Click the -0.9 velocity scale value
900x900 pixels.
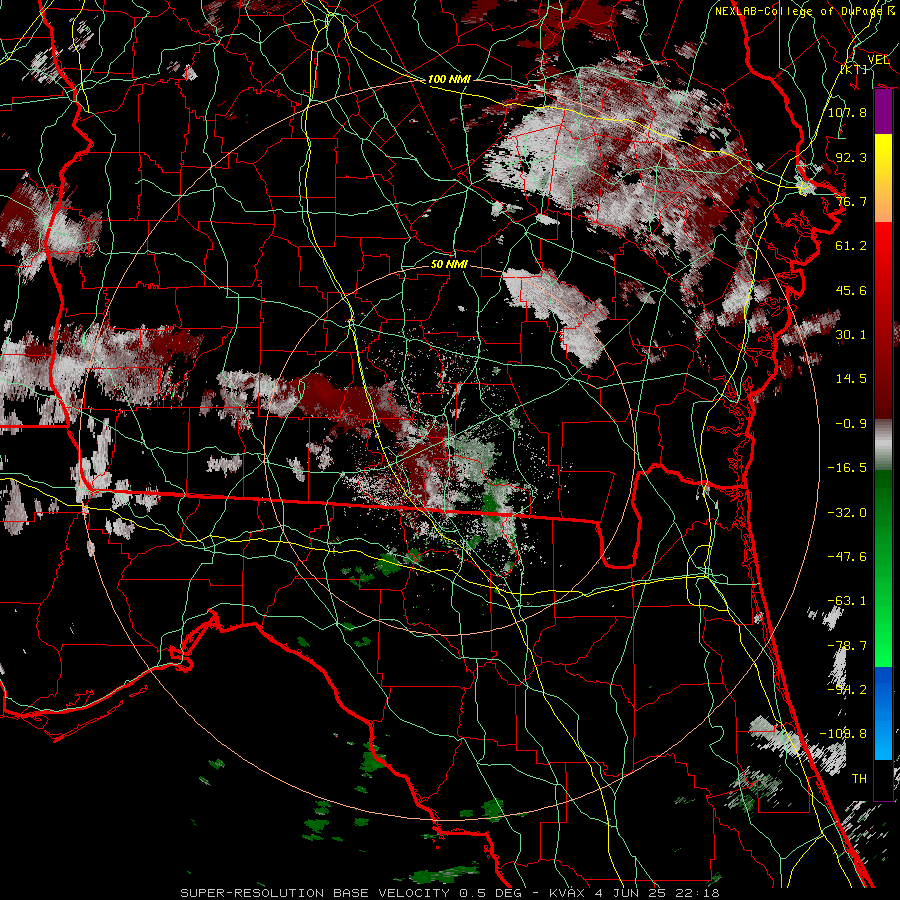point(851,424)
